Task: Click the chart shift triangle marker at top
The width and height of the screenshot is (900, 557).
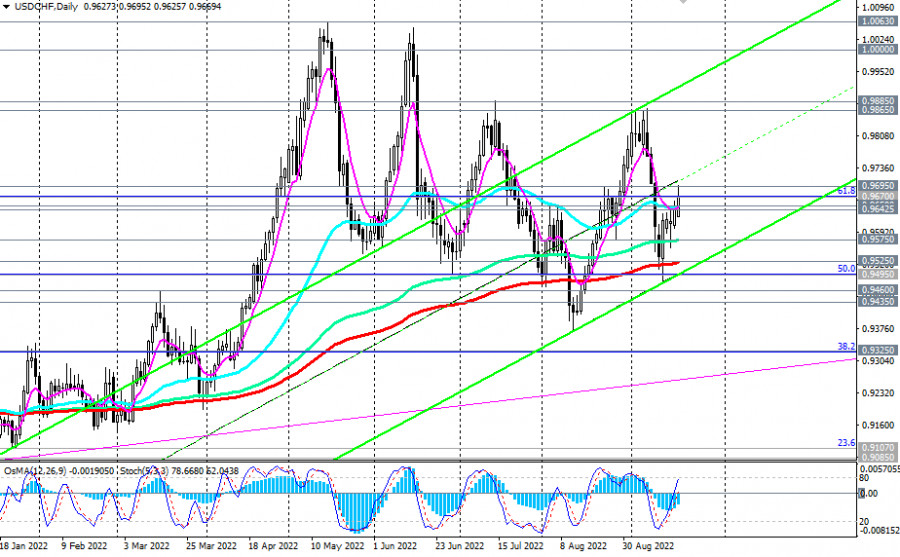Action: point(683,3)
